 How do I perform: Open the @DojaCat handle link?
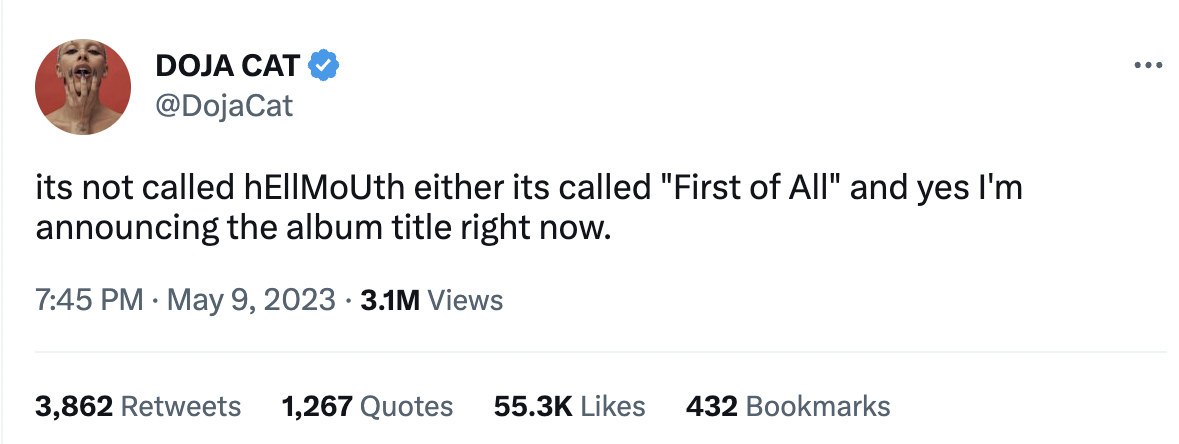[224, 105]
